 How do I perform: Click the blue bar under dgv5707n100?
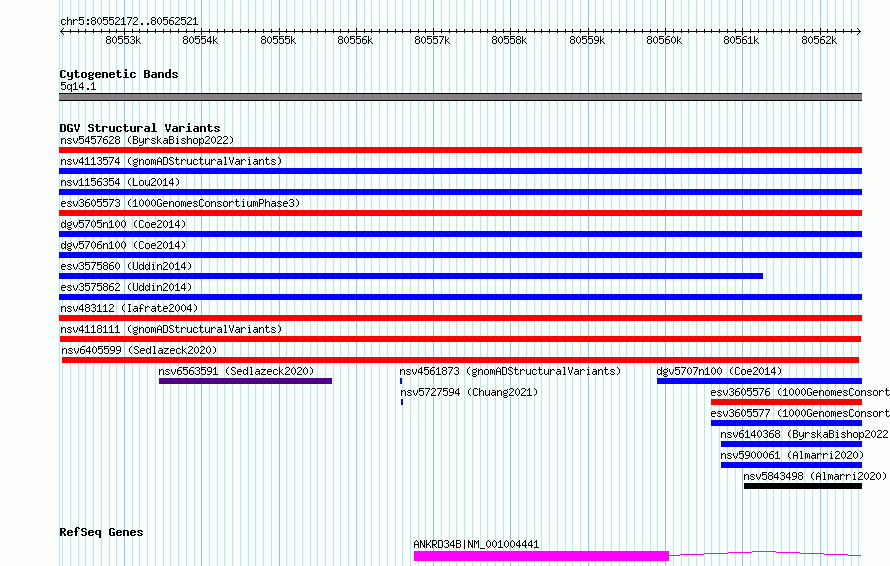coord(759,381)
